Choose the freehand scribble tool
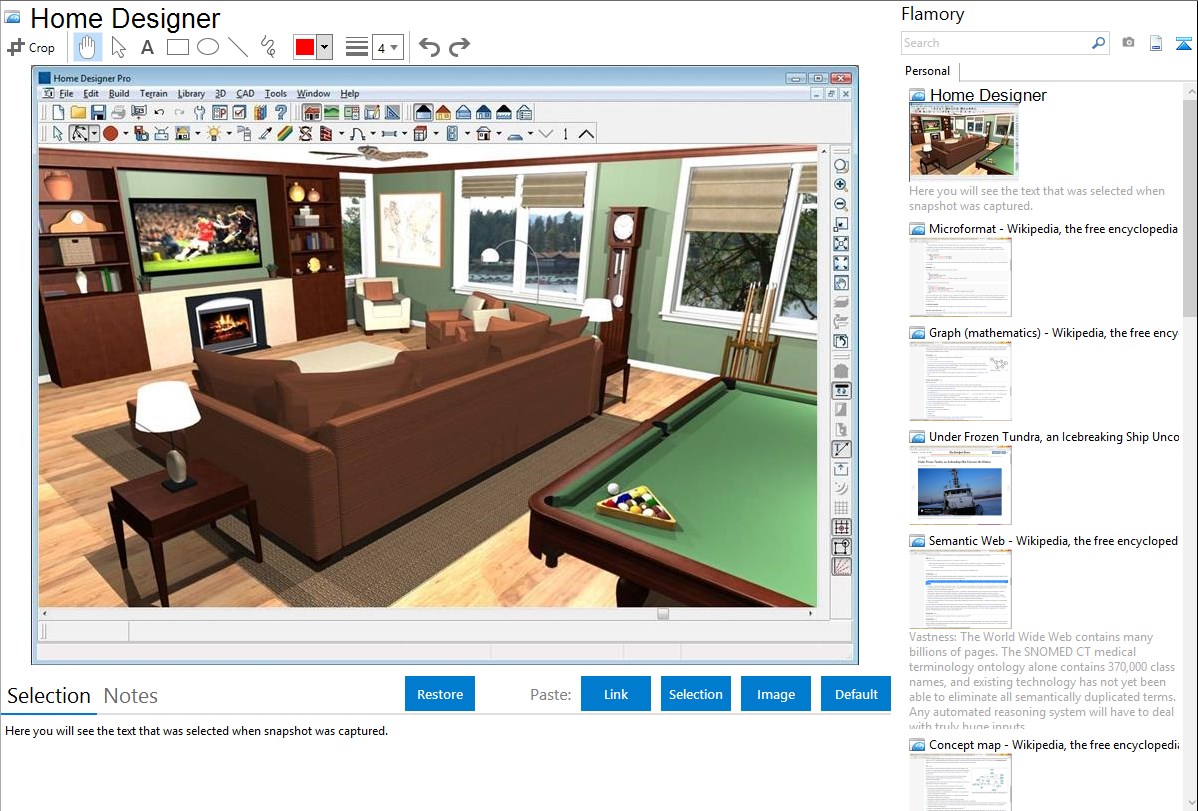 268,47
